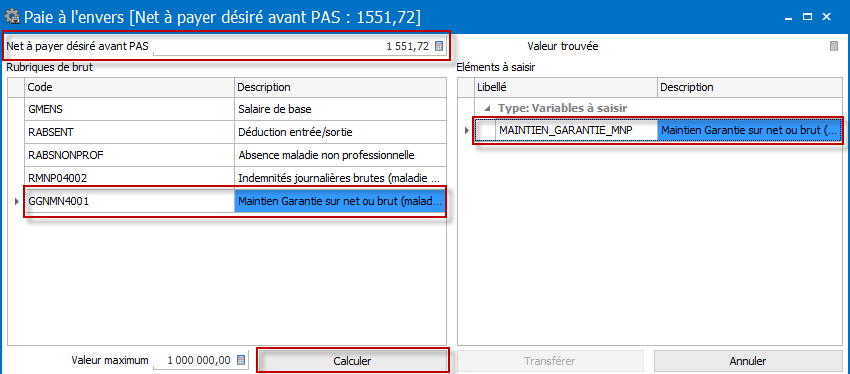
Task: Click 'Absence maladie non professionnelle' cell
Action: tap(340, 156)
